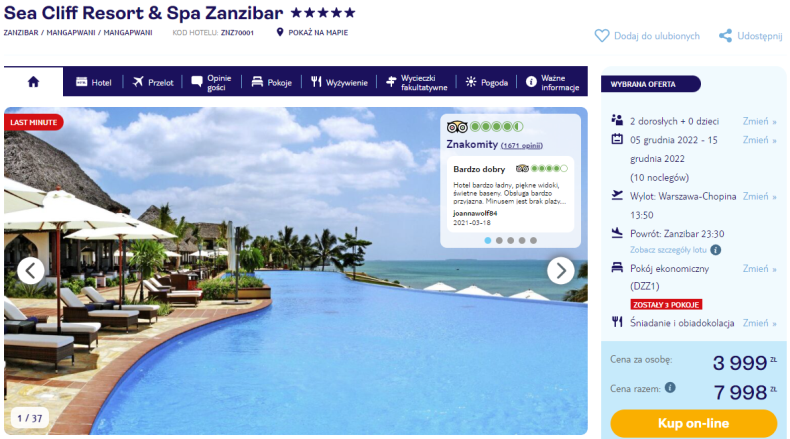Change number of travelers via Zmień
Viewport: 790px width, 439px height.
click(759, 121)
